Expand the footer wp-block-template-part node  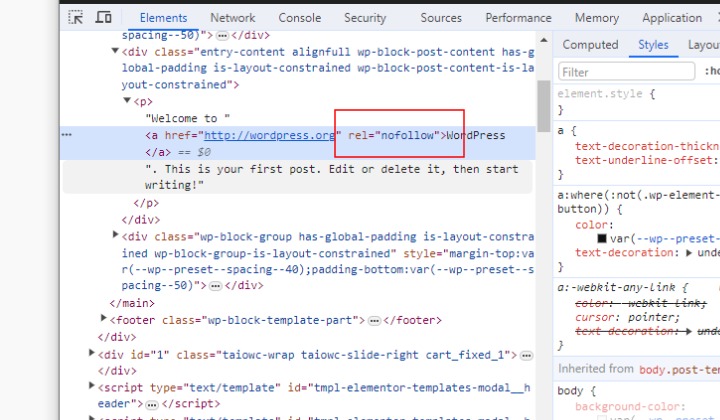(103, 318)
